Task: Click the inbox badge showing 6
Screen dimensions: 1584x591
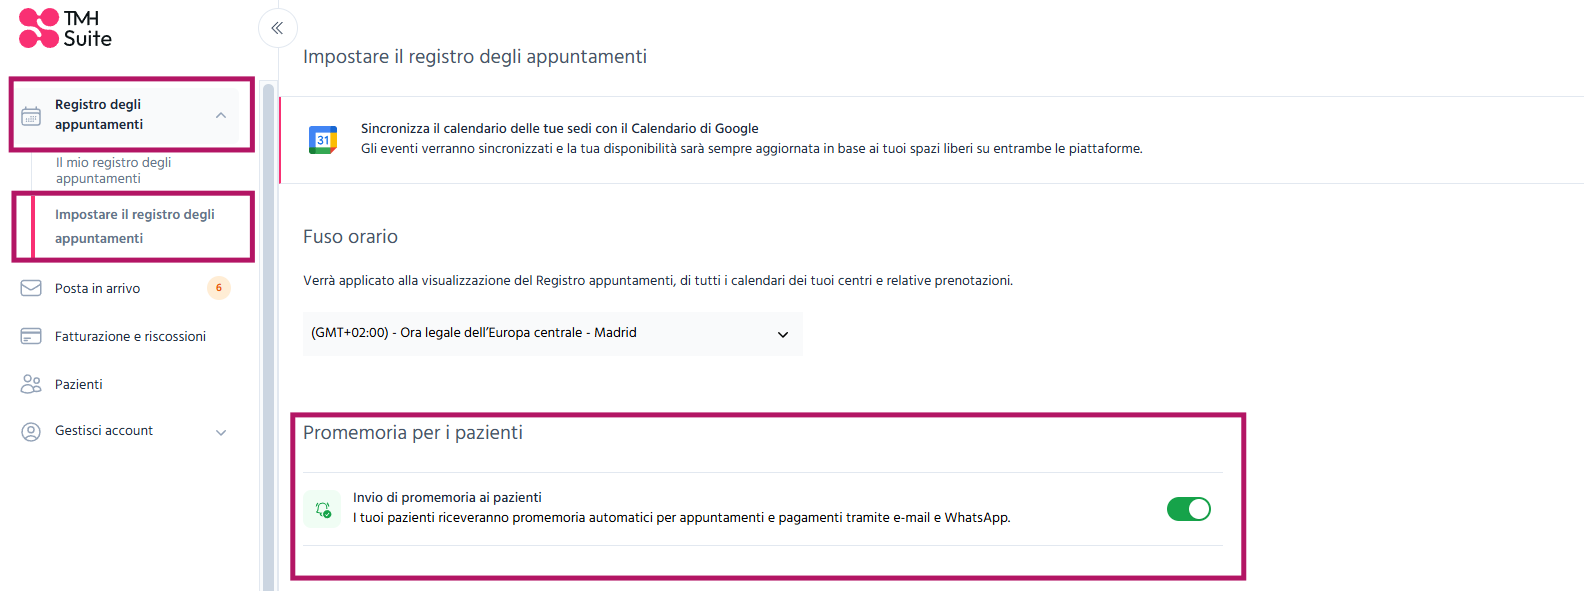Action: (x=219, y=288)
